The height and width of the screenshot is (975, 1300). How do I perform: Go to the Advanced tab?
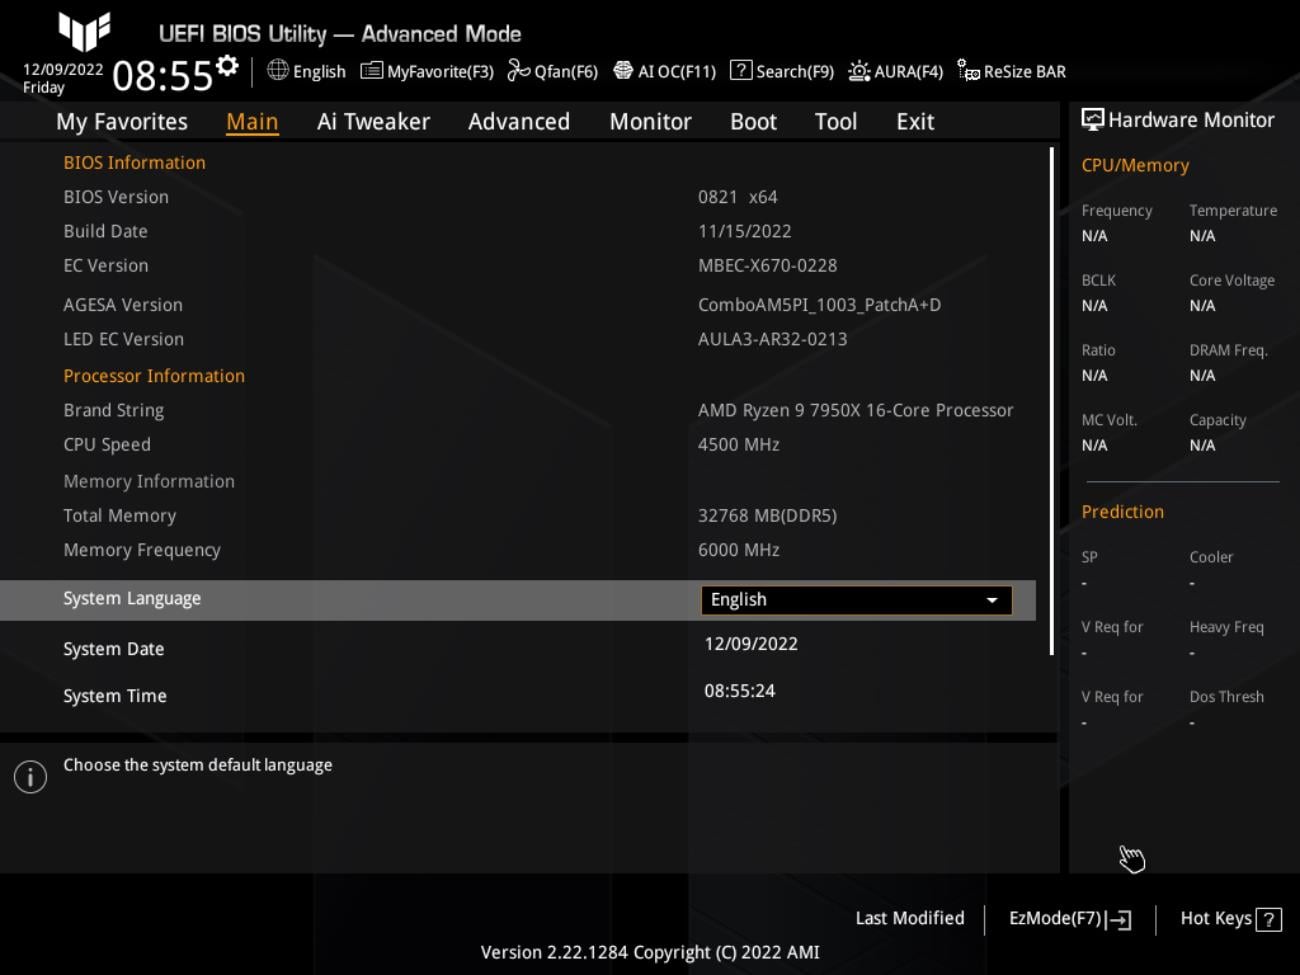point(519,122)
